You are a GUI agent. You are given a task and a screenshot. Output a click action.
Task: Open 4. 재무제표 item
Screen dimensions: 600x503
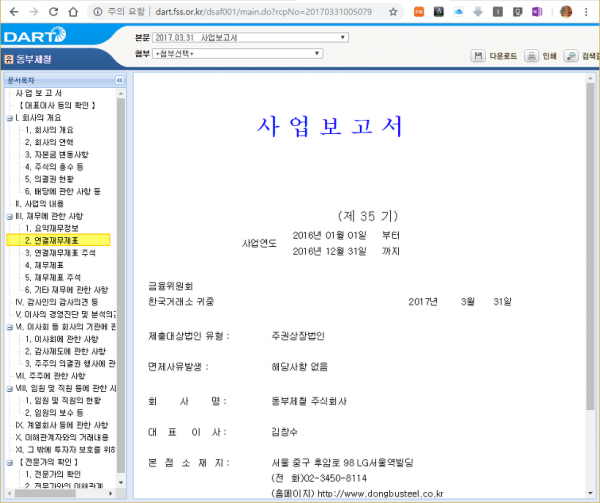click(44, 265)
